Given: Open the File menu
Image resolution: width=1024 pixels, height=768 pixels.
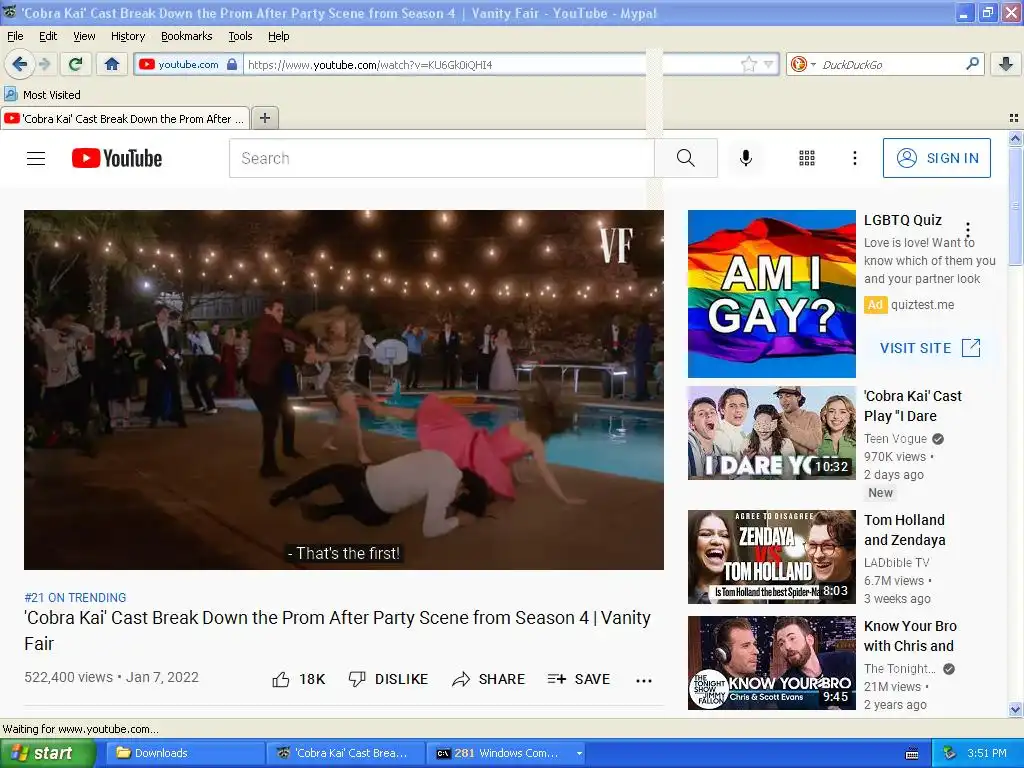Looking at the screenshot, I should coord(15,36).
